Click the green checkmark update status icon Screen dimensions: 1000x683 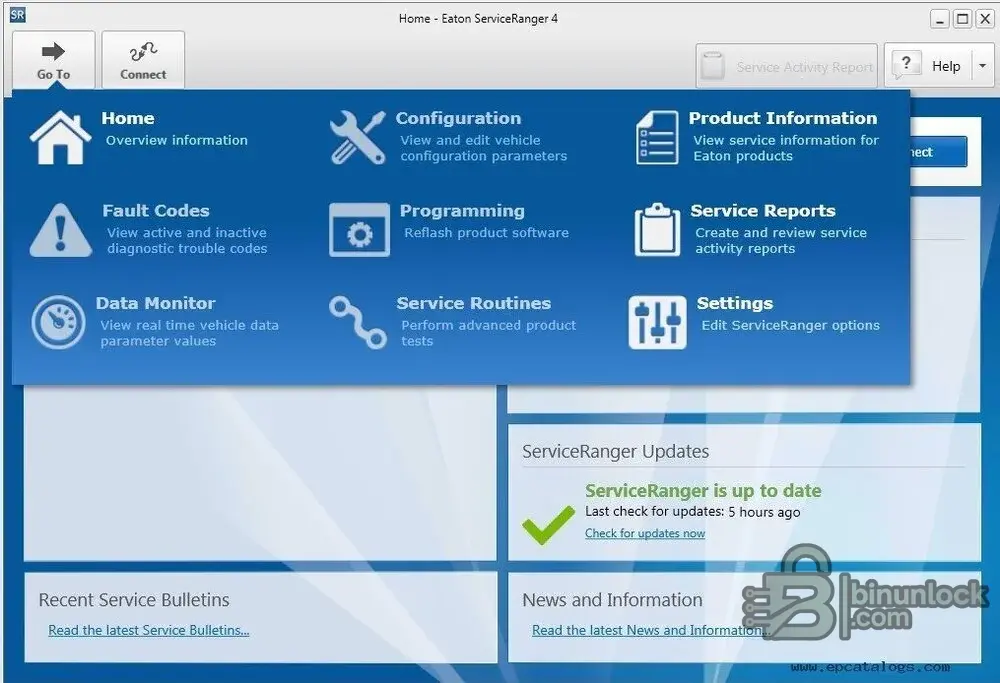(548, 524)
